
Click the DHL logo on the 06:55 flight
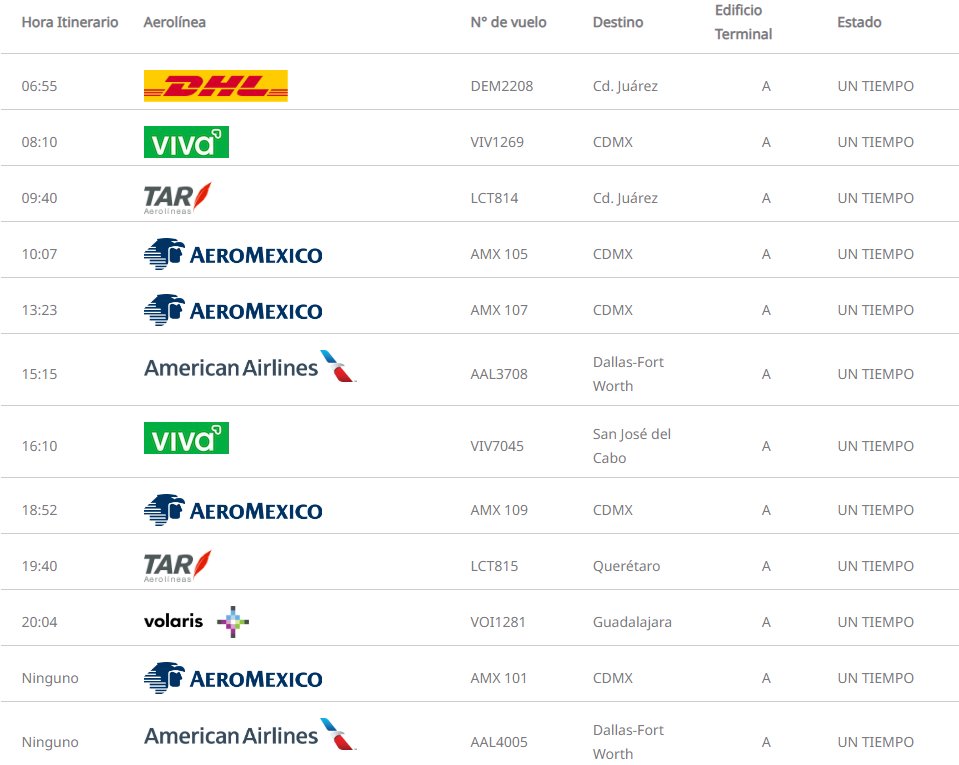(215, 86)
